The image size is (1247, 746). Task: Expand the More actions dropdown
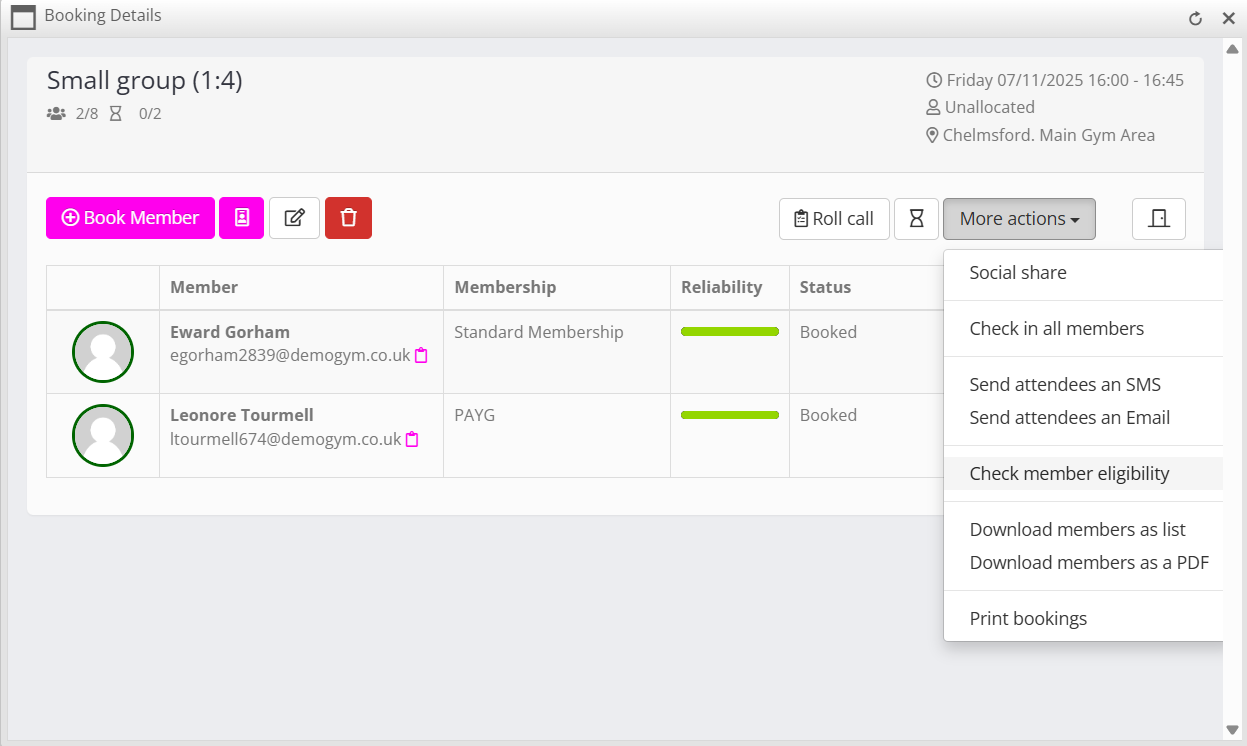point(1018,219)
